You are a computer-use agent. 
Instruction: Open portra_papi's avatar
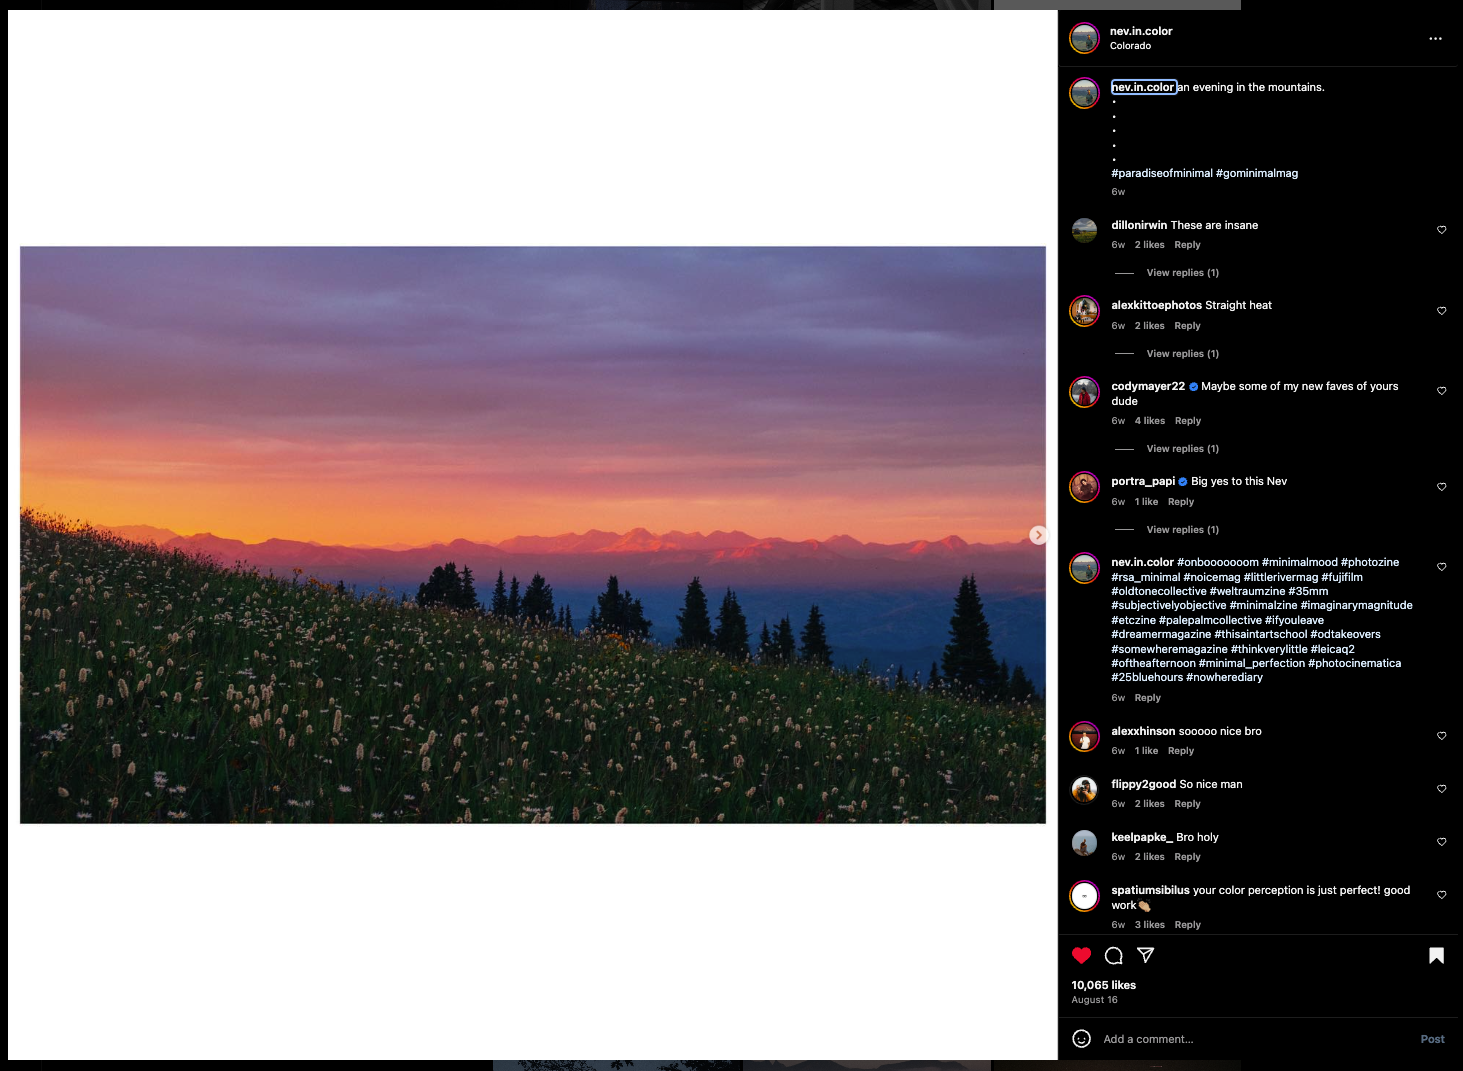point(1084,487)
